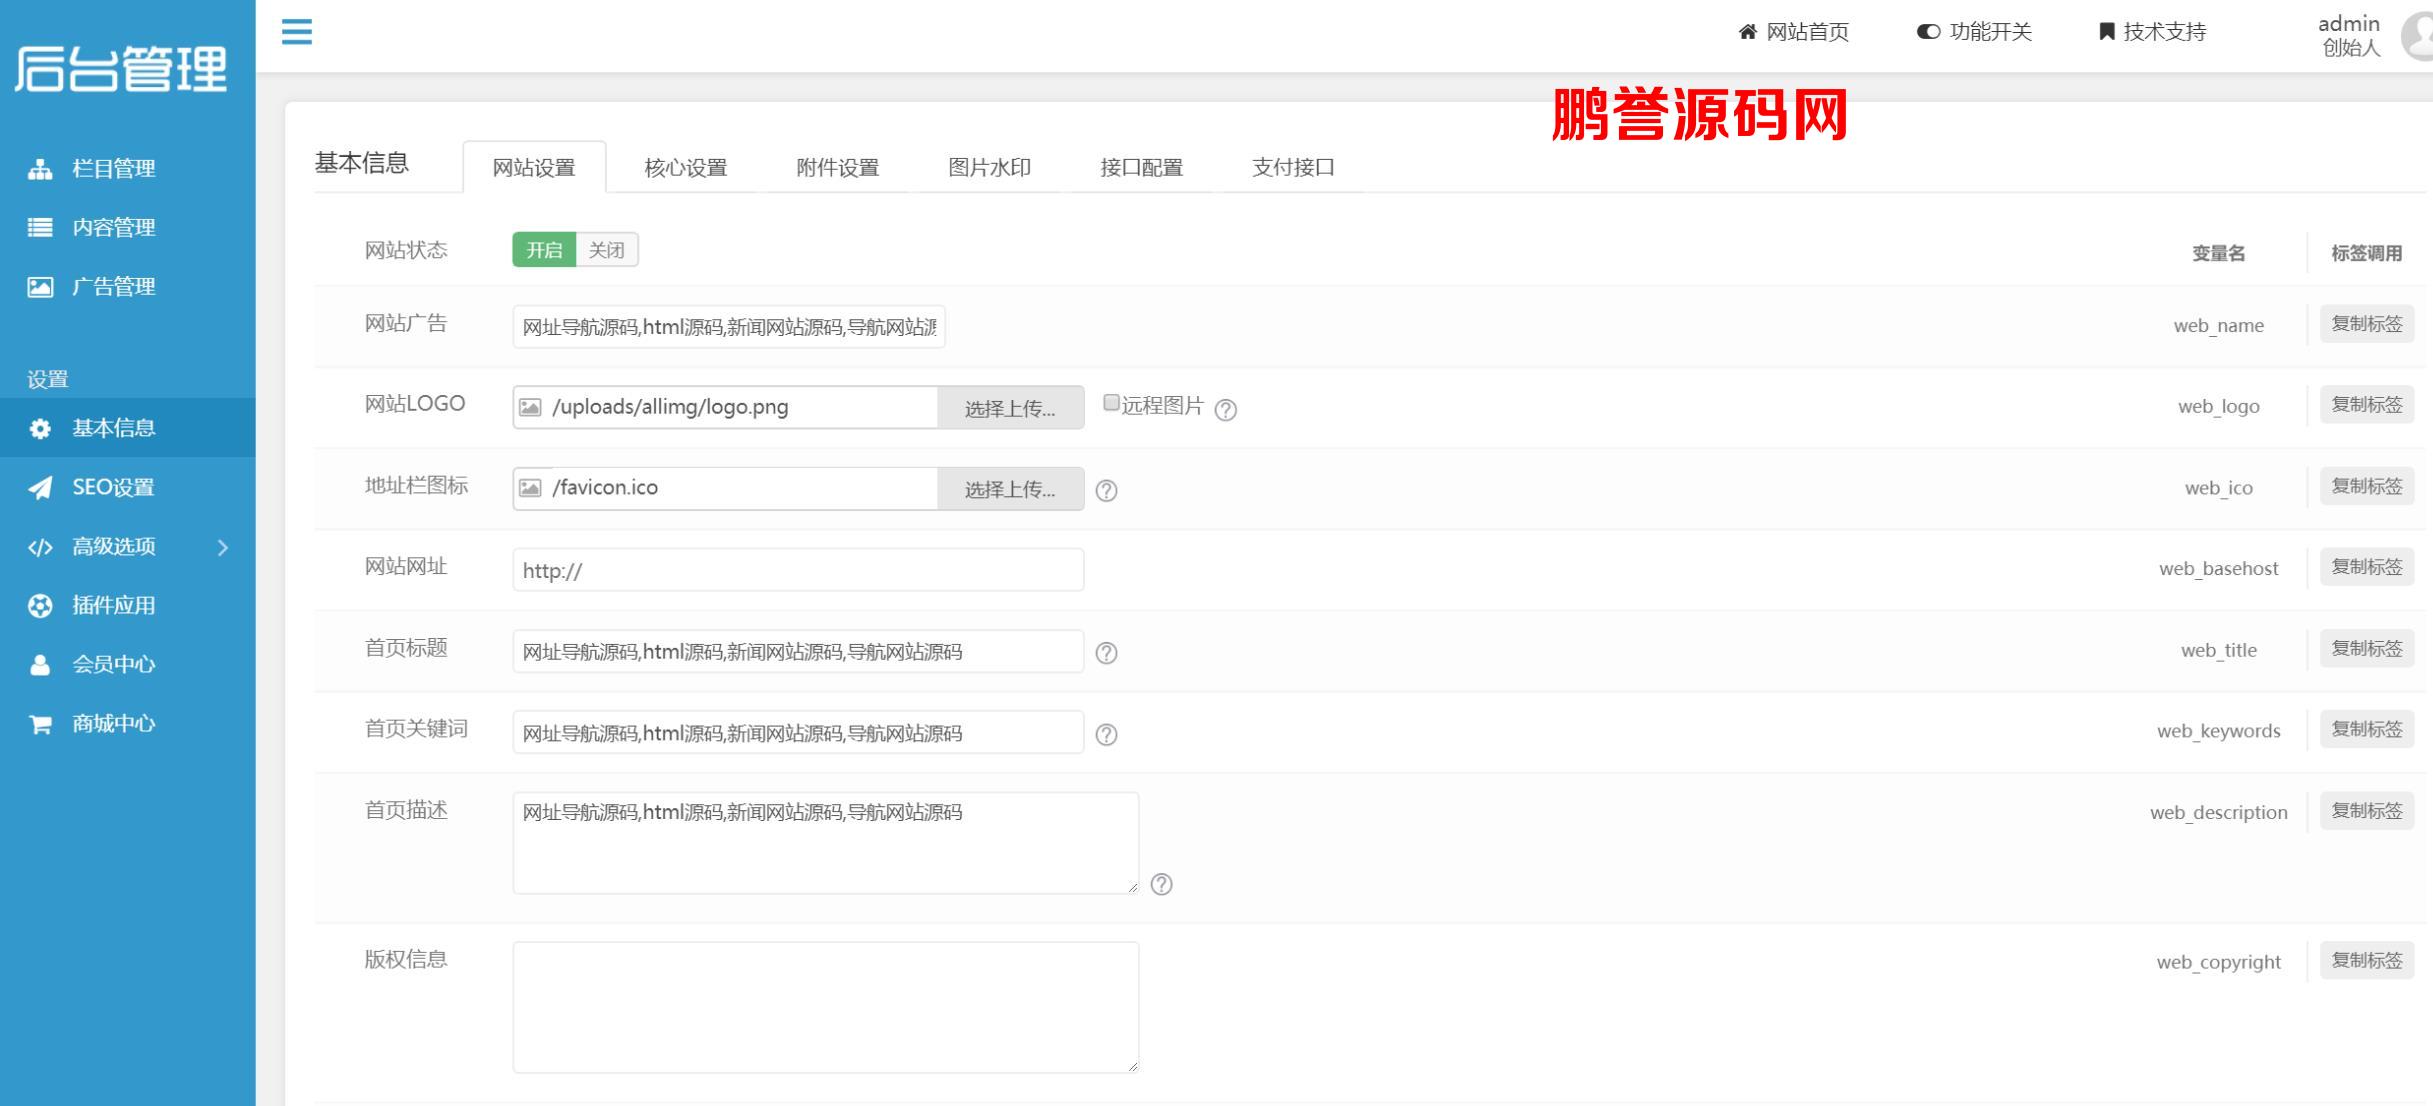This screenshot has width=2433, height=1106.
Task: Click the toggle icon beside 功能开关
Action: coord(1928,32)
